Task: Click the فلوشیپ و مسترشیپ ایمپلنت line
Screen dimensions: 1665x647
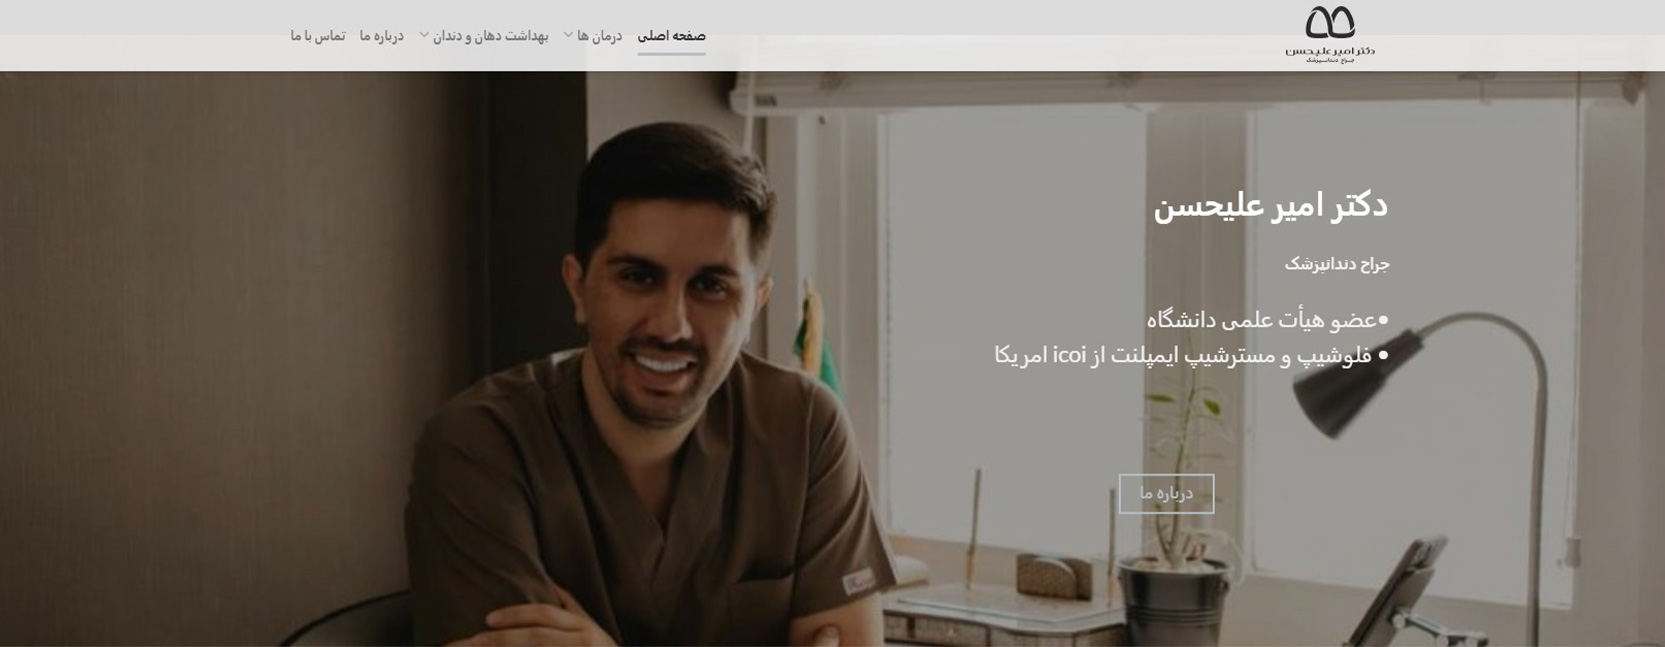Action: coord(1183,355)
